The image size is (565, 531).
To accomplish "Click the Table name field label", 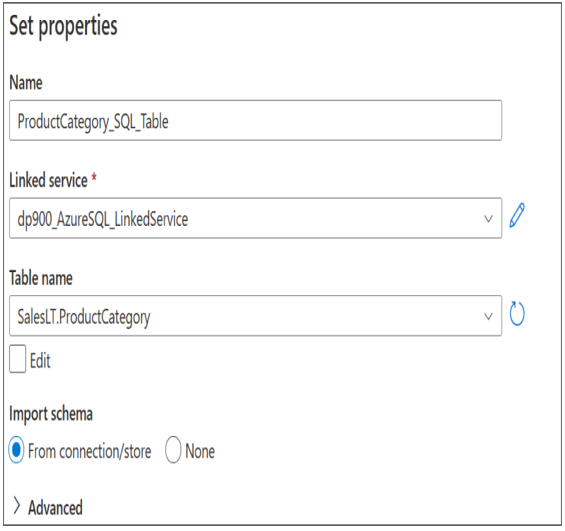I will 41,278.
